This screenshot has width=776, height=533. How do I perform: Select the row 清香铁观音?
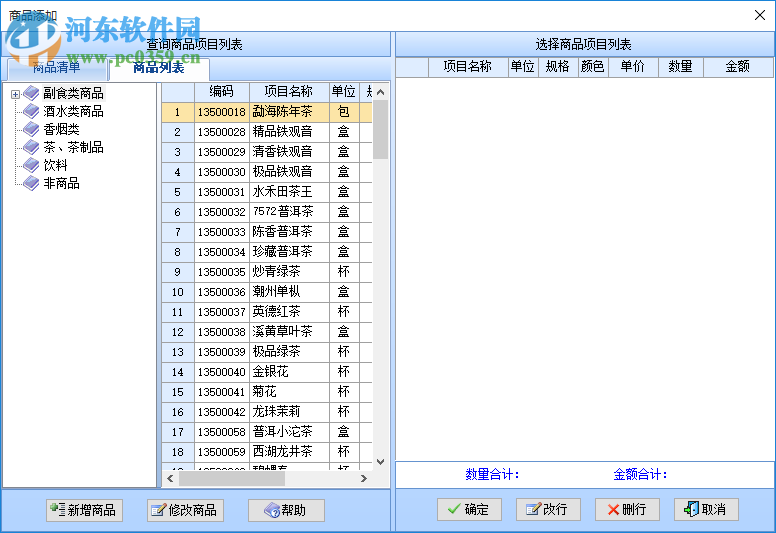pyautogui.click(x=267, y=152)
